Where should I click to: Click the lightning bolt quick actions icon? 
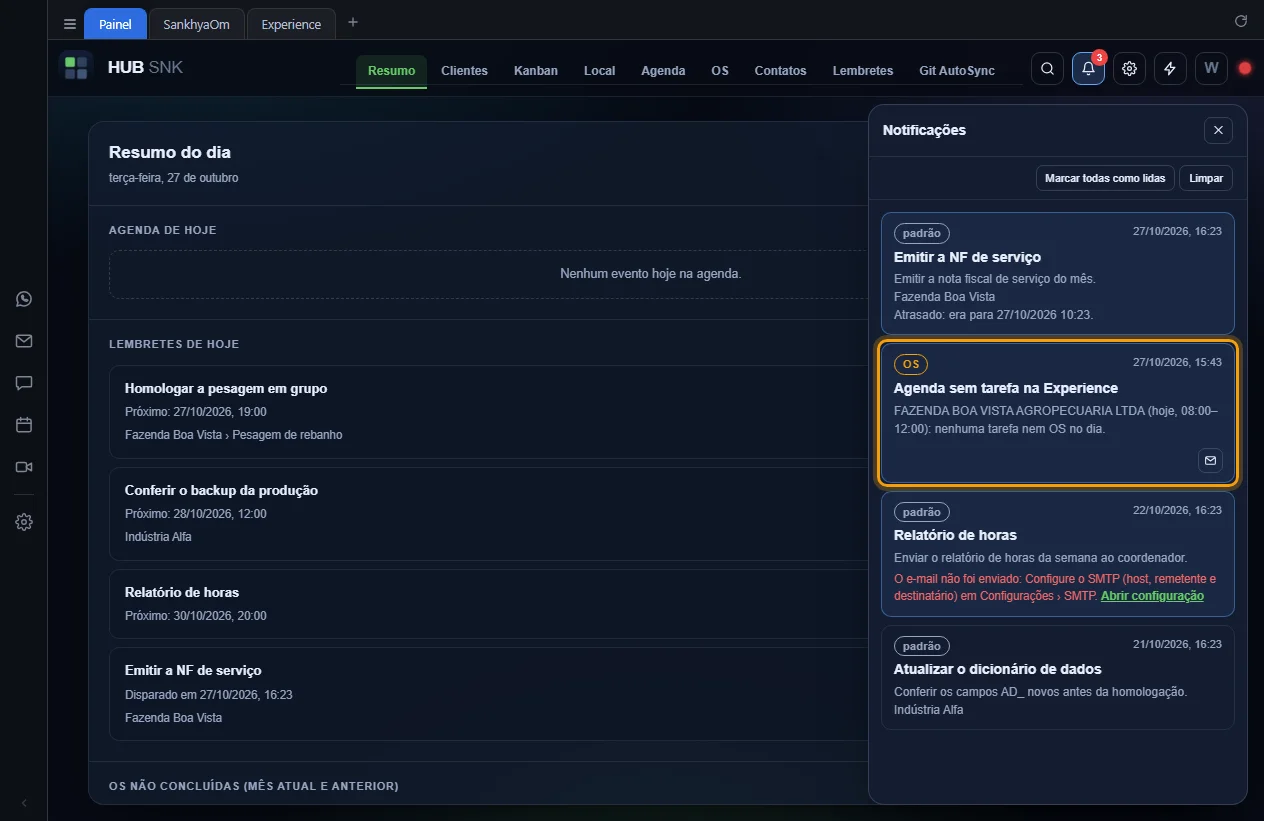[1170, 69]
